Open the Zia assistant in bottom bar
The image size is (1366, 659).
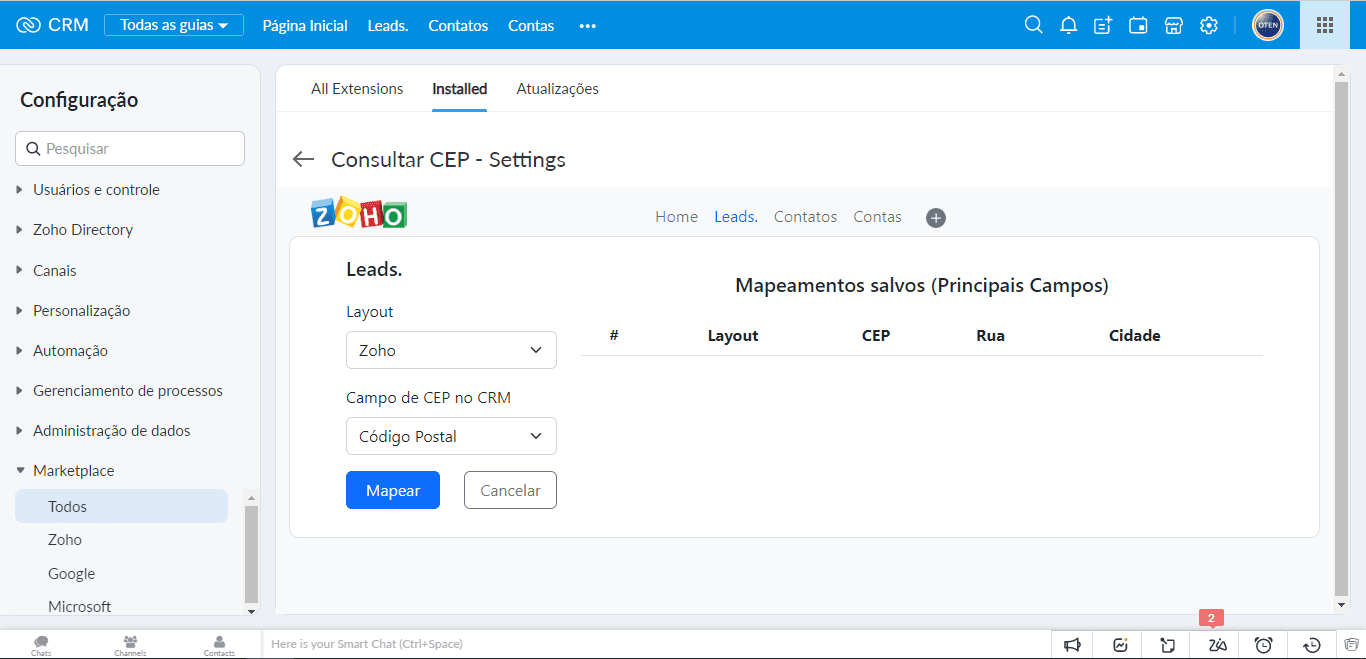(x=1217, y=645)
